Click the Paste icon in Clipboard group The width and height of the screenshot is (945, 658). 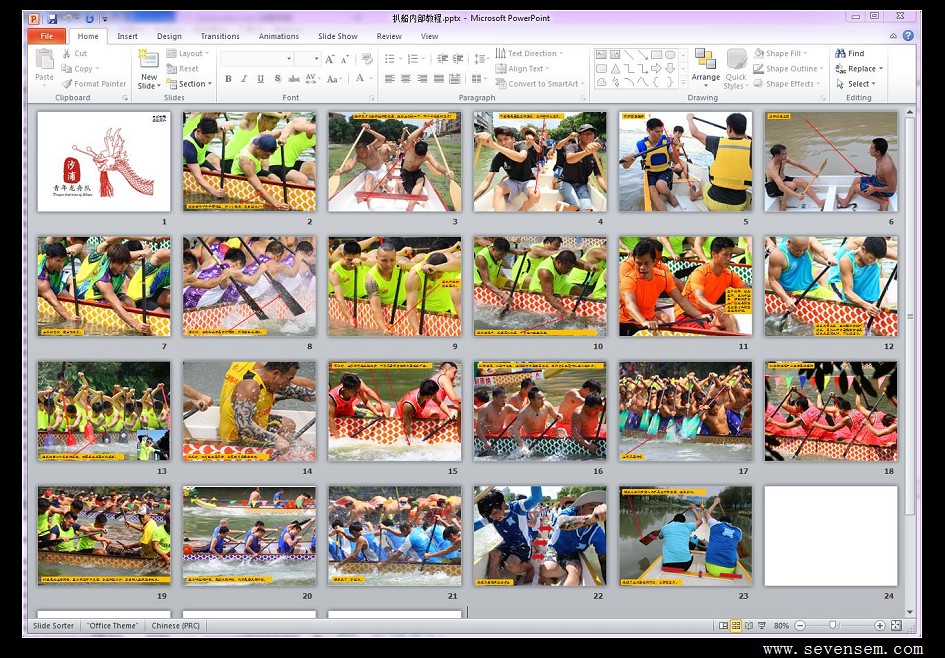pyautogui.click(x=45, y=59)
